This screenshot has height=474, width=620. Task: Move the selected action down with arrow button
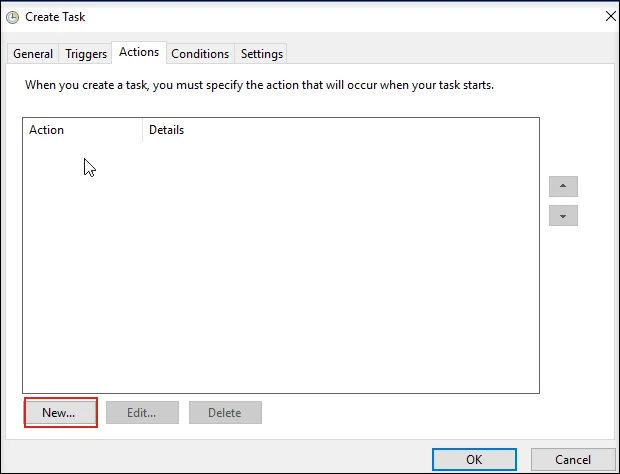(563, 216)
